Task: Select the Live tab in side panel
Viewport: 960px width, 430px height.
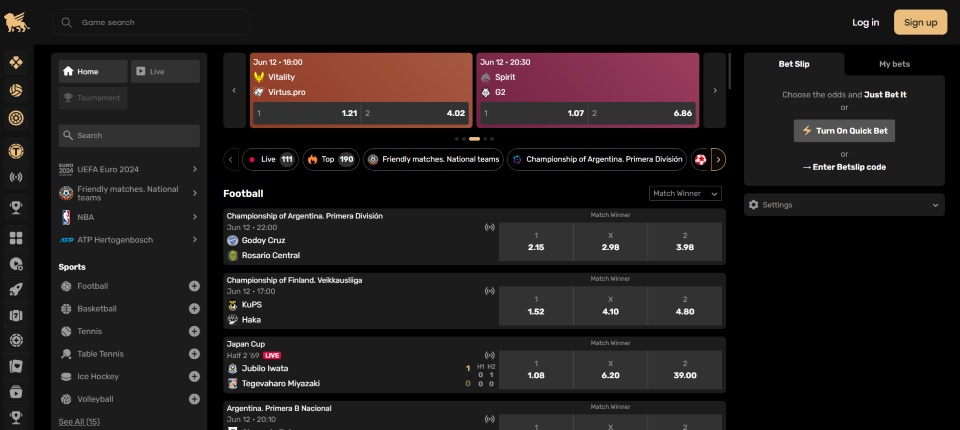Action: click(165, 72)
